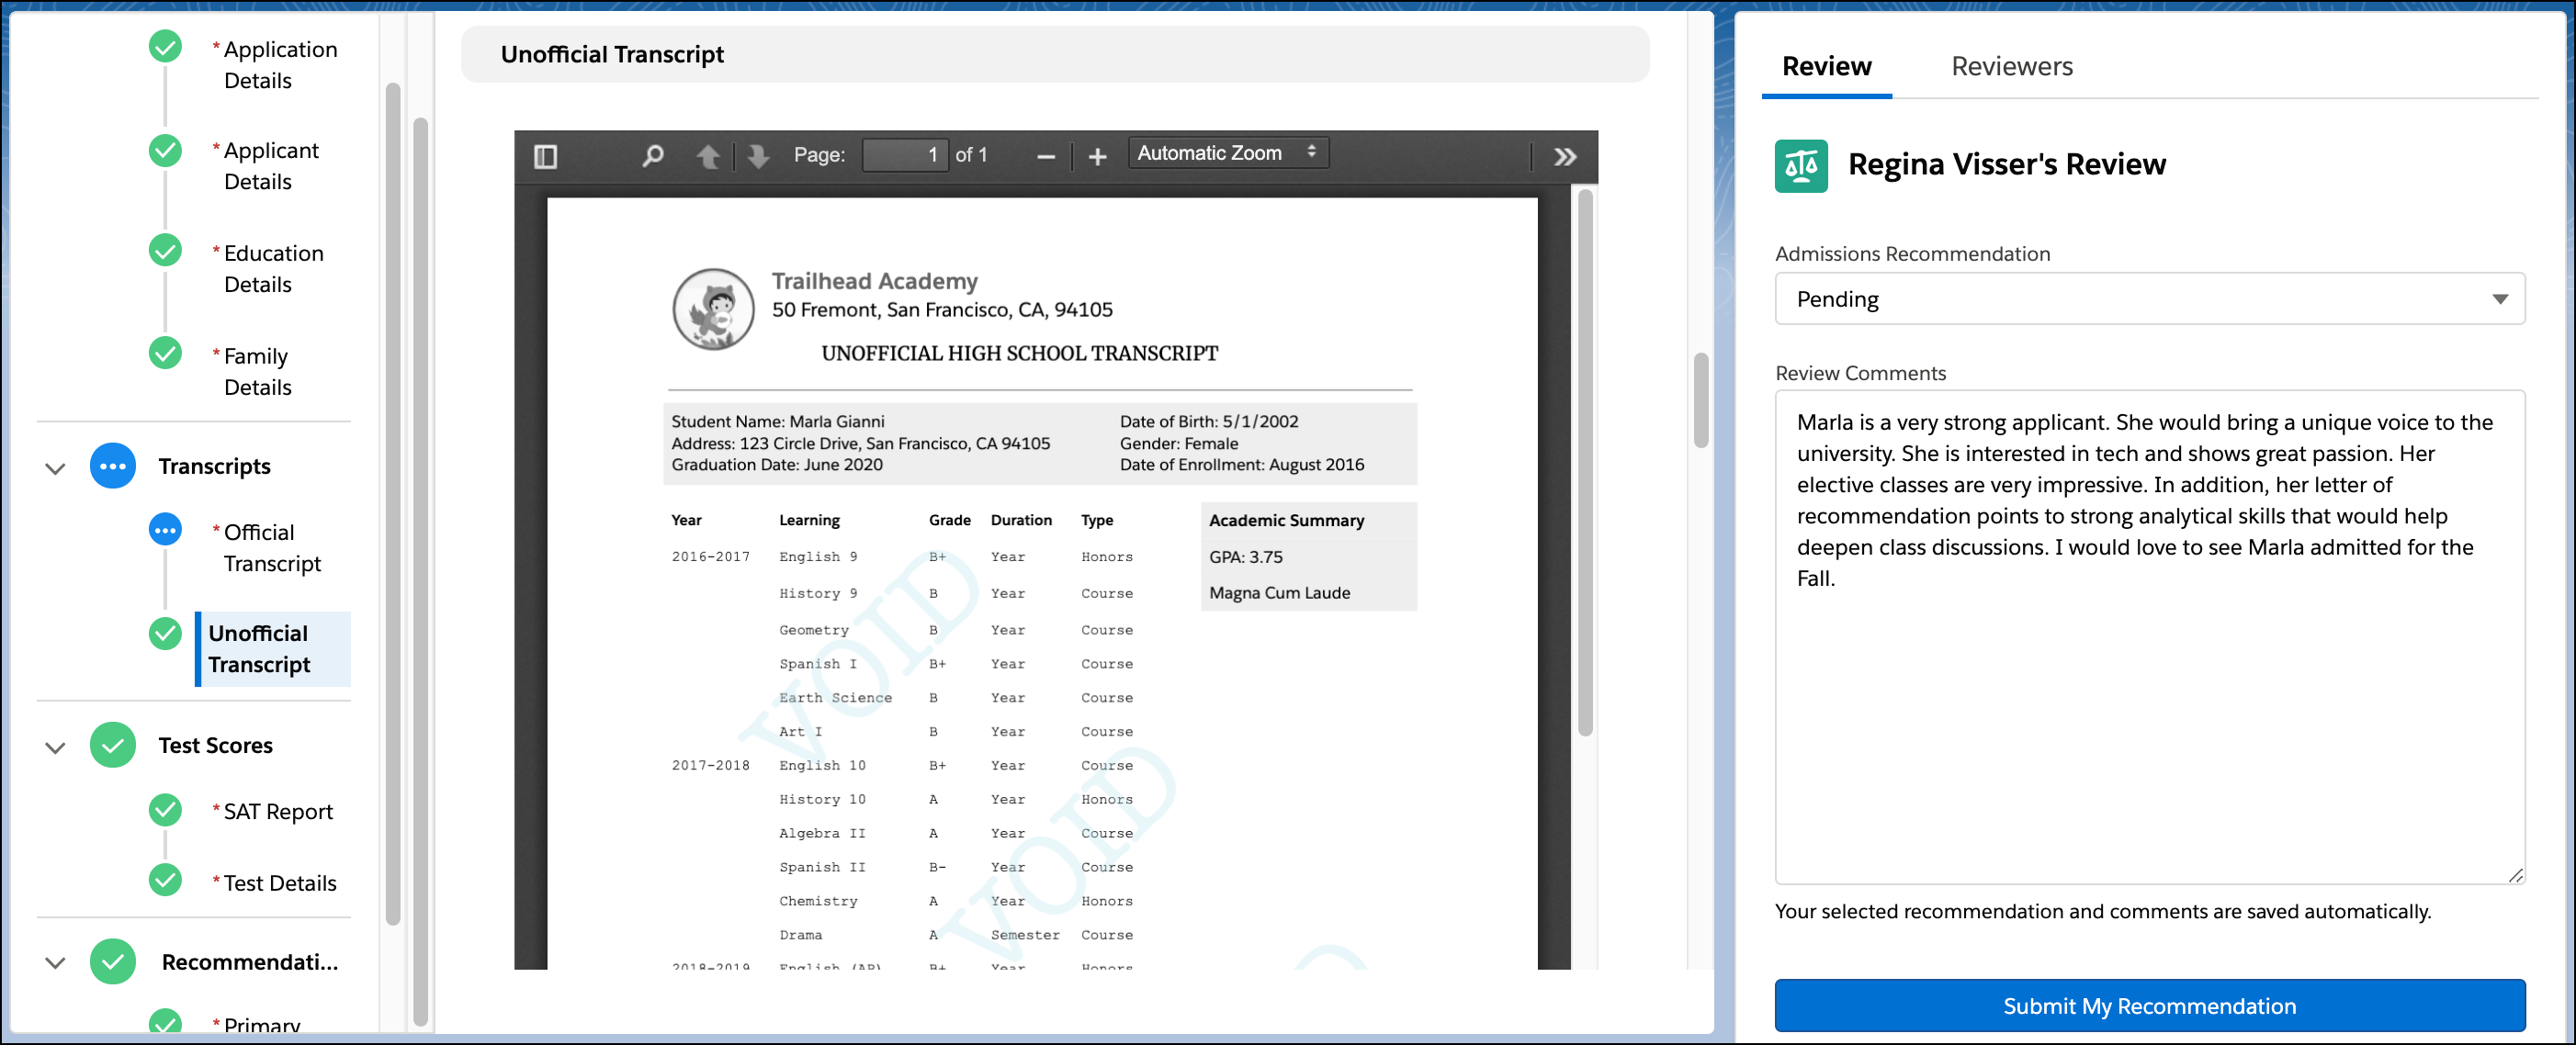This screenshot has height=1045, width=2576.
Task: Zoom out with the minus icon
Action: coord(1046,156)
